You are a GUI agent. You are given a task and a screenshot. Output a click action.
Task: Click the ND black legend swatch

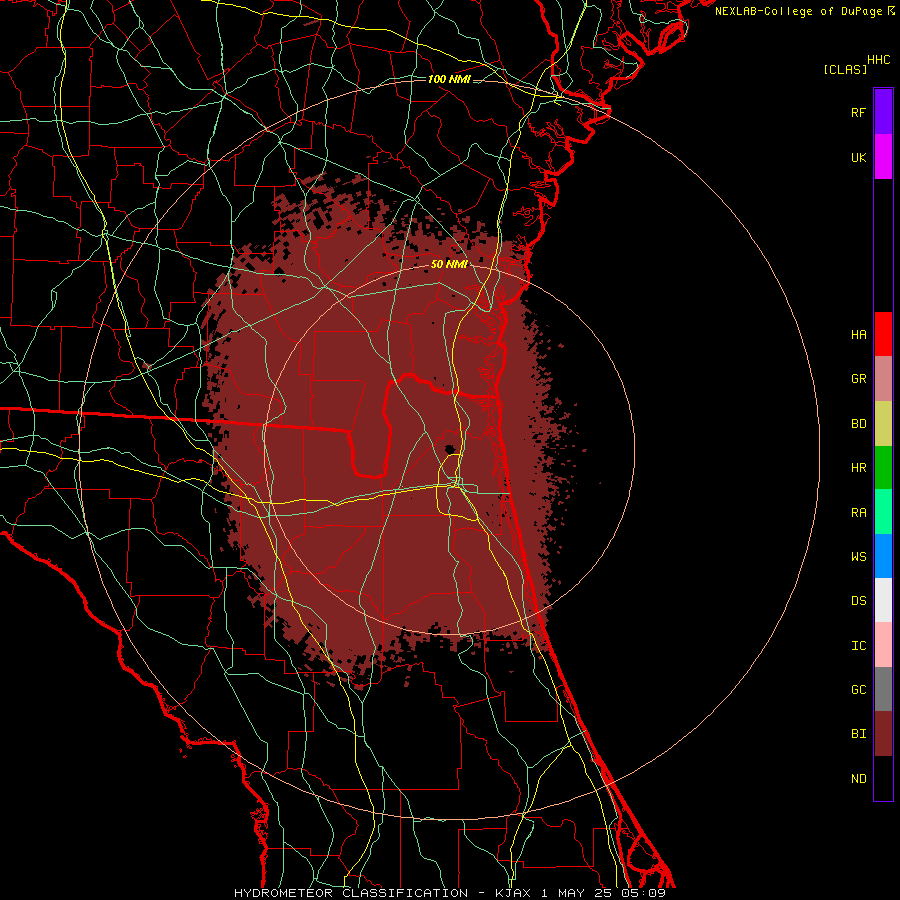click(883, 778)
